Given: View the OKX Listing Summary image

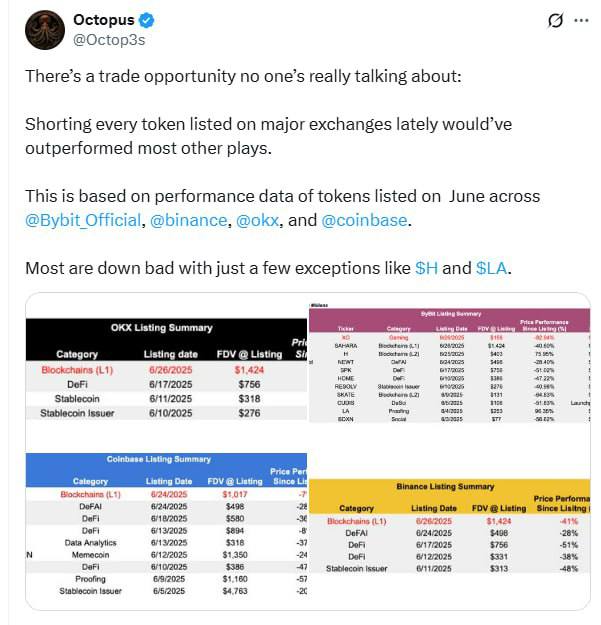Looking at the screenshot, I should [x=167, y=369].
